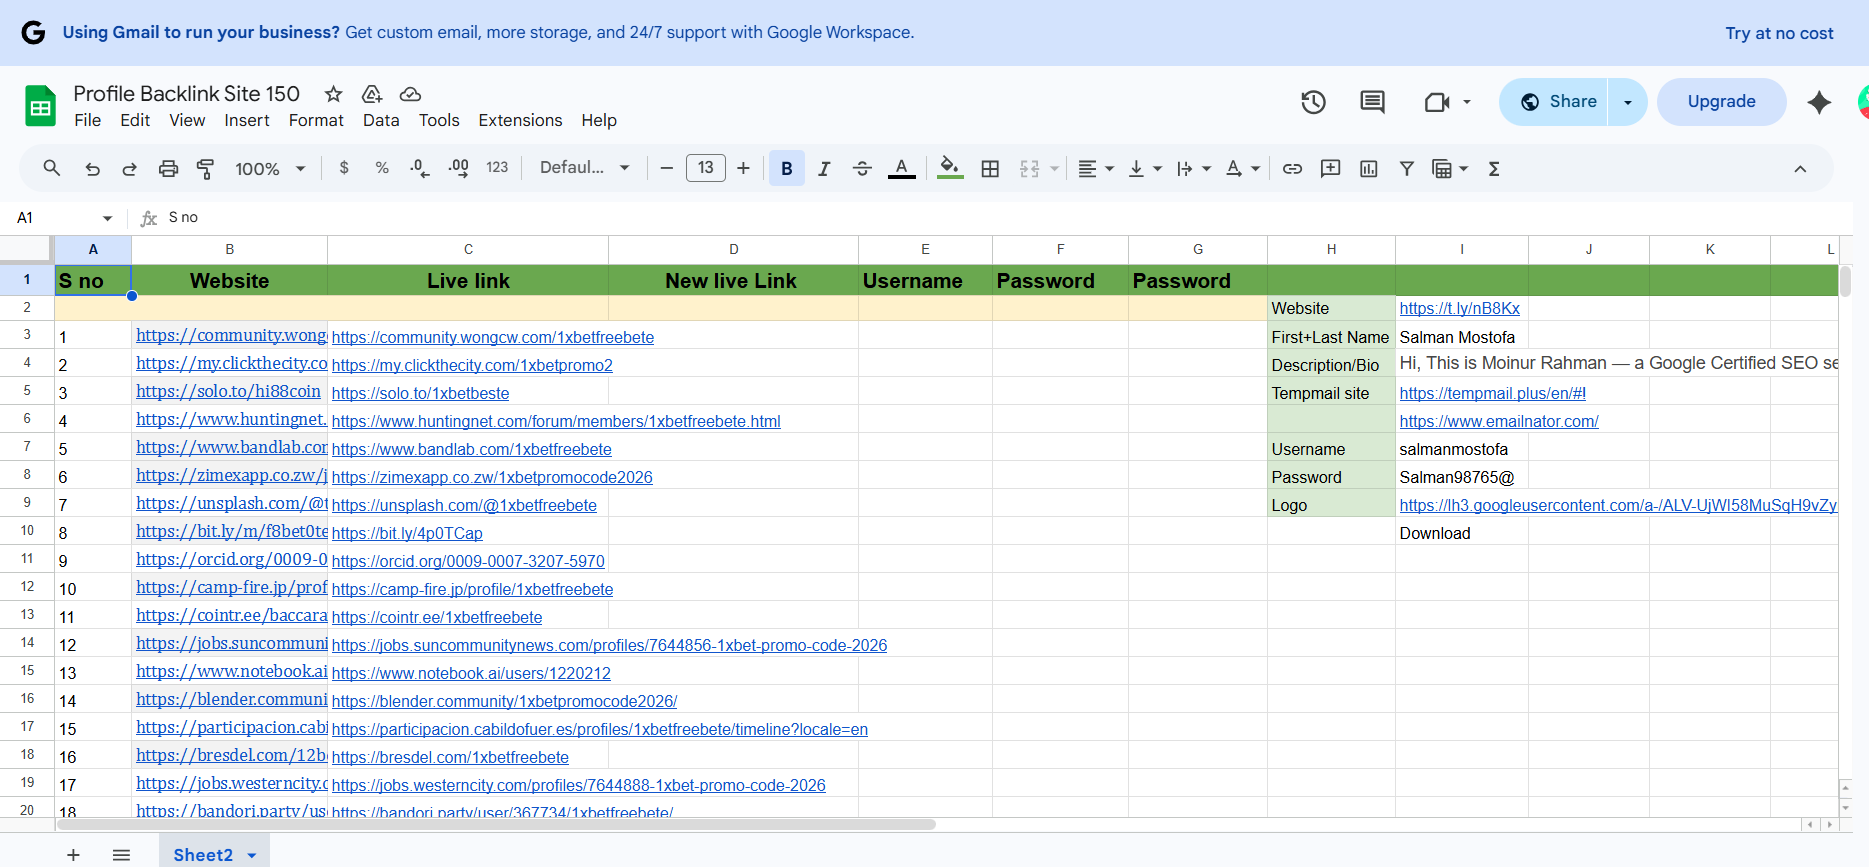Open the File menu
The height and width of the screenshot is (867, 1869).
(x=87, y=120)
